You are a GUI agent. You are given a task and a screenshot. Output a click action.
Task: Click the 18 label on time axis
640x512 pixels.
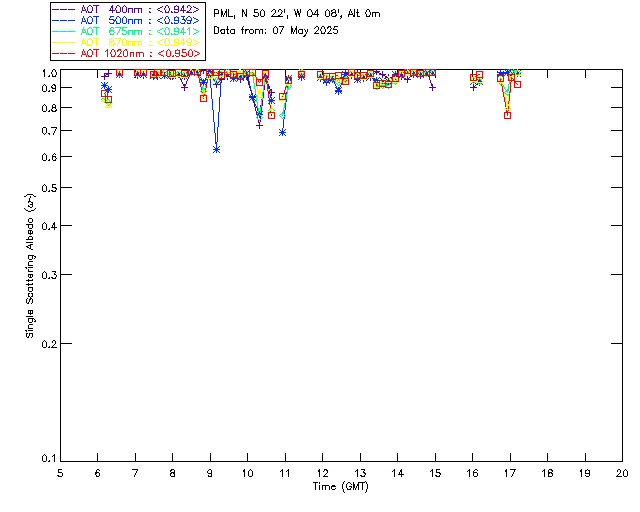(547, 473)
